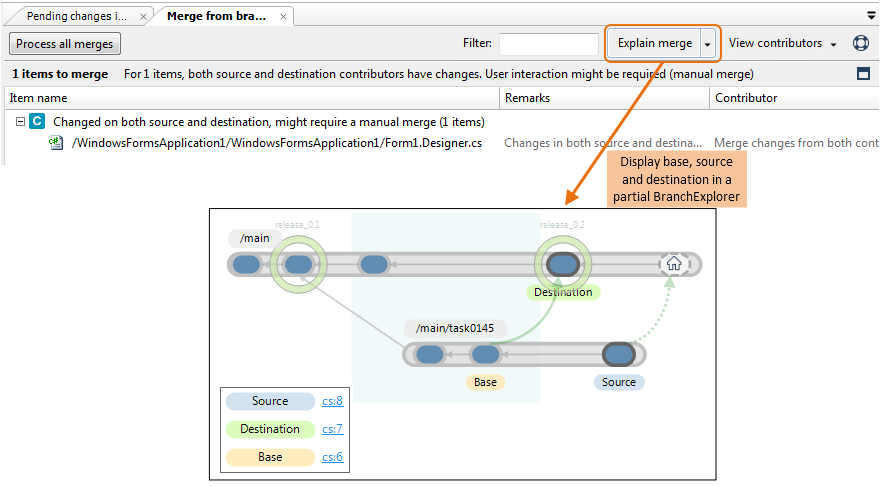This screenshot has width=886, height=487.
Task: Select the Destination changeset on /main
Action: coord(563,264)
